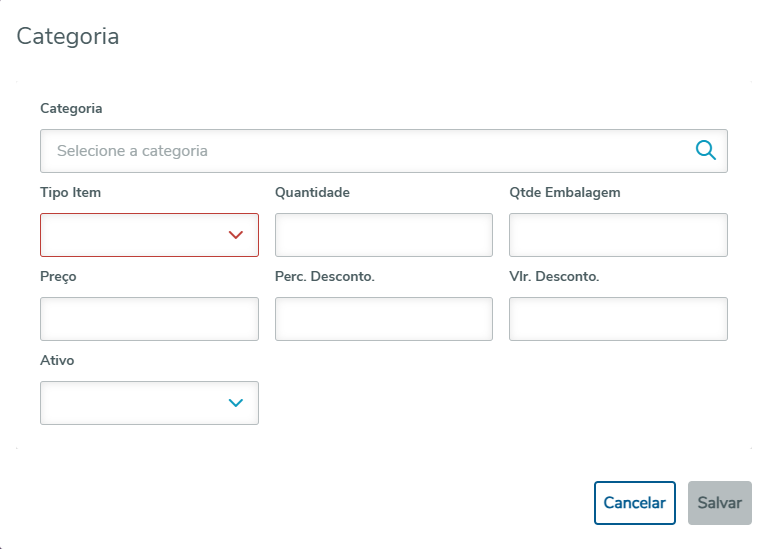The width and height of the screenshot is (765, 549).
Task: Open the Ativo dropdown chevron
Action: (x=236, y=403)
